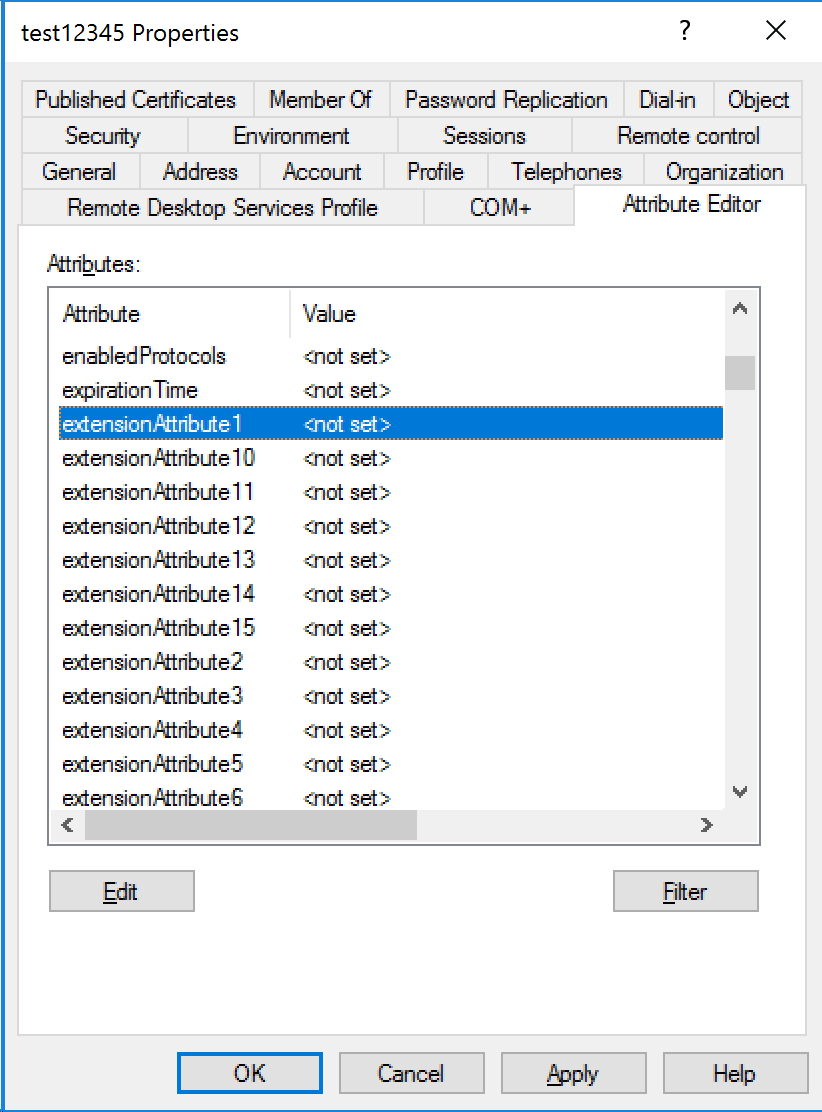Viewport: 822px width, 1112px height.
Task: Sort by the Value column header
Action: (328, 313)
